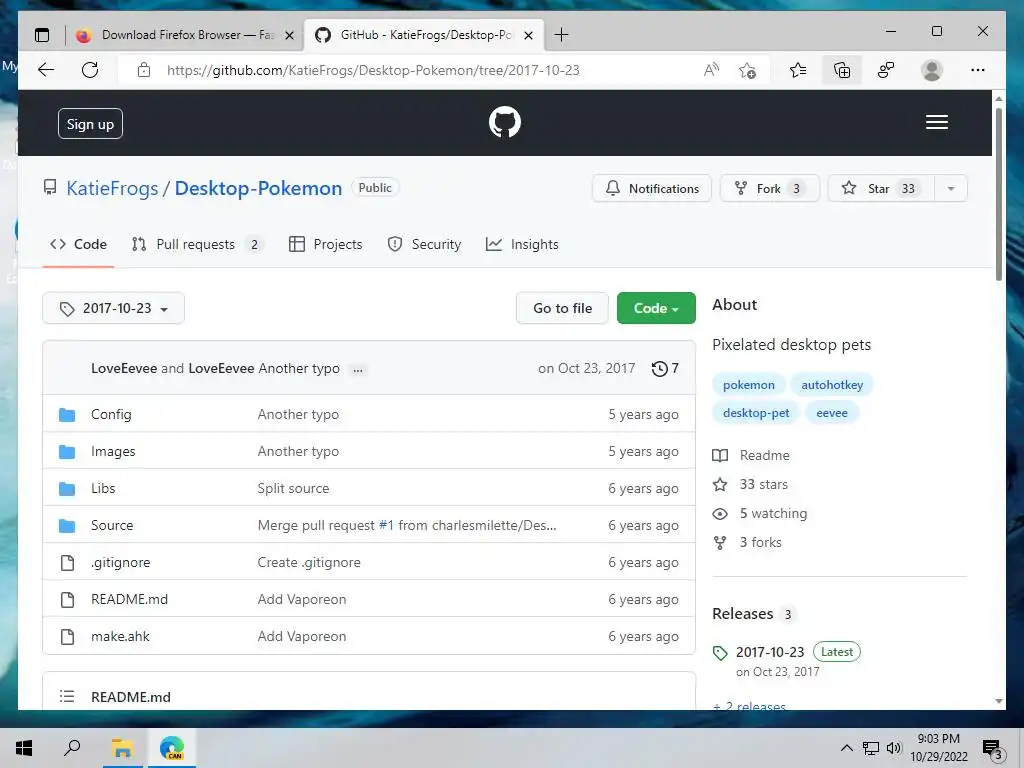Refresh the current page
Viewport: 1024px width, 768px height.
click(x=90, y=70)
